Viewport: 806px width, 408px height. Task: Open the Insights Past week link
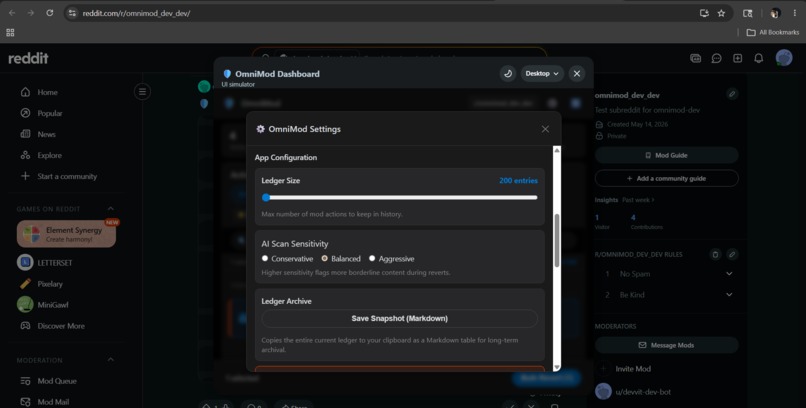(638, 199)
